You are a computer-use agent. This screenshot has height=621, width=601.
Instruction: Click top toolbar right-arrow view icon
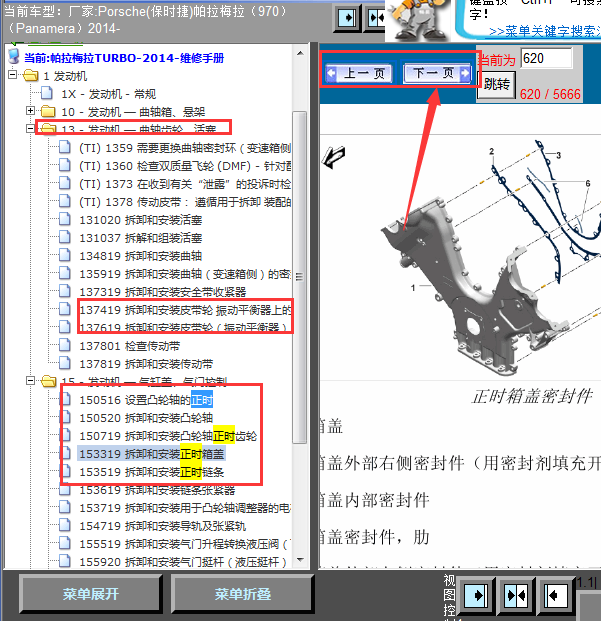[348, 17]
